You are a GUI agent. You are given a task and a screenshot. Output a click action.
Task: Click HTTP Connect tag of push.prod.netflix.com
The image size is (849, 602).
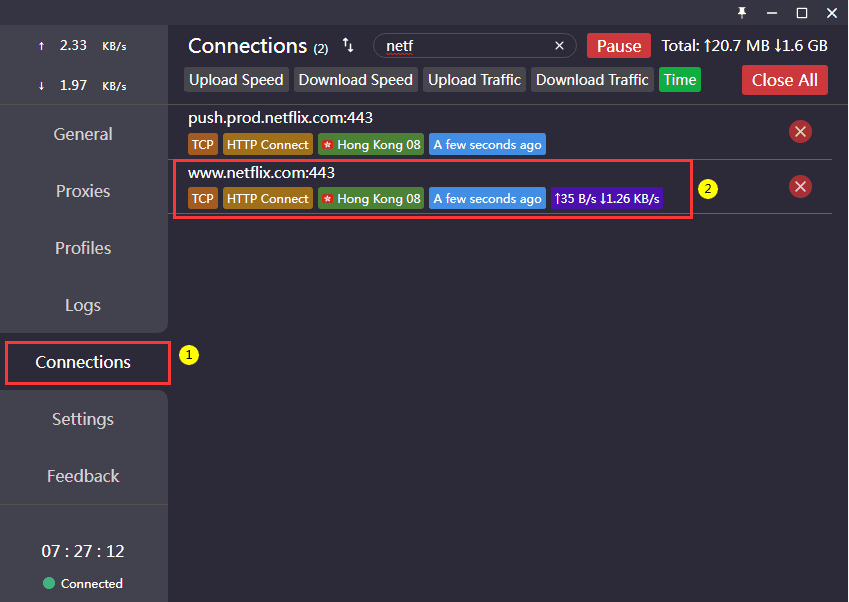coord(267,145)
